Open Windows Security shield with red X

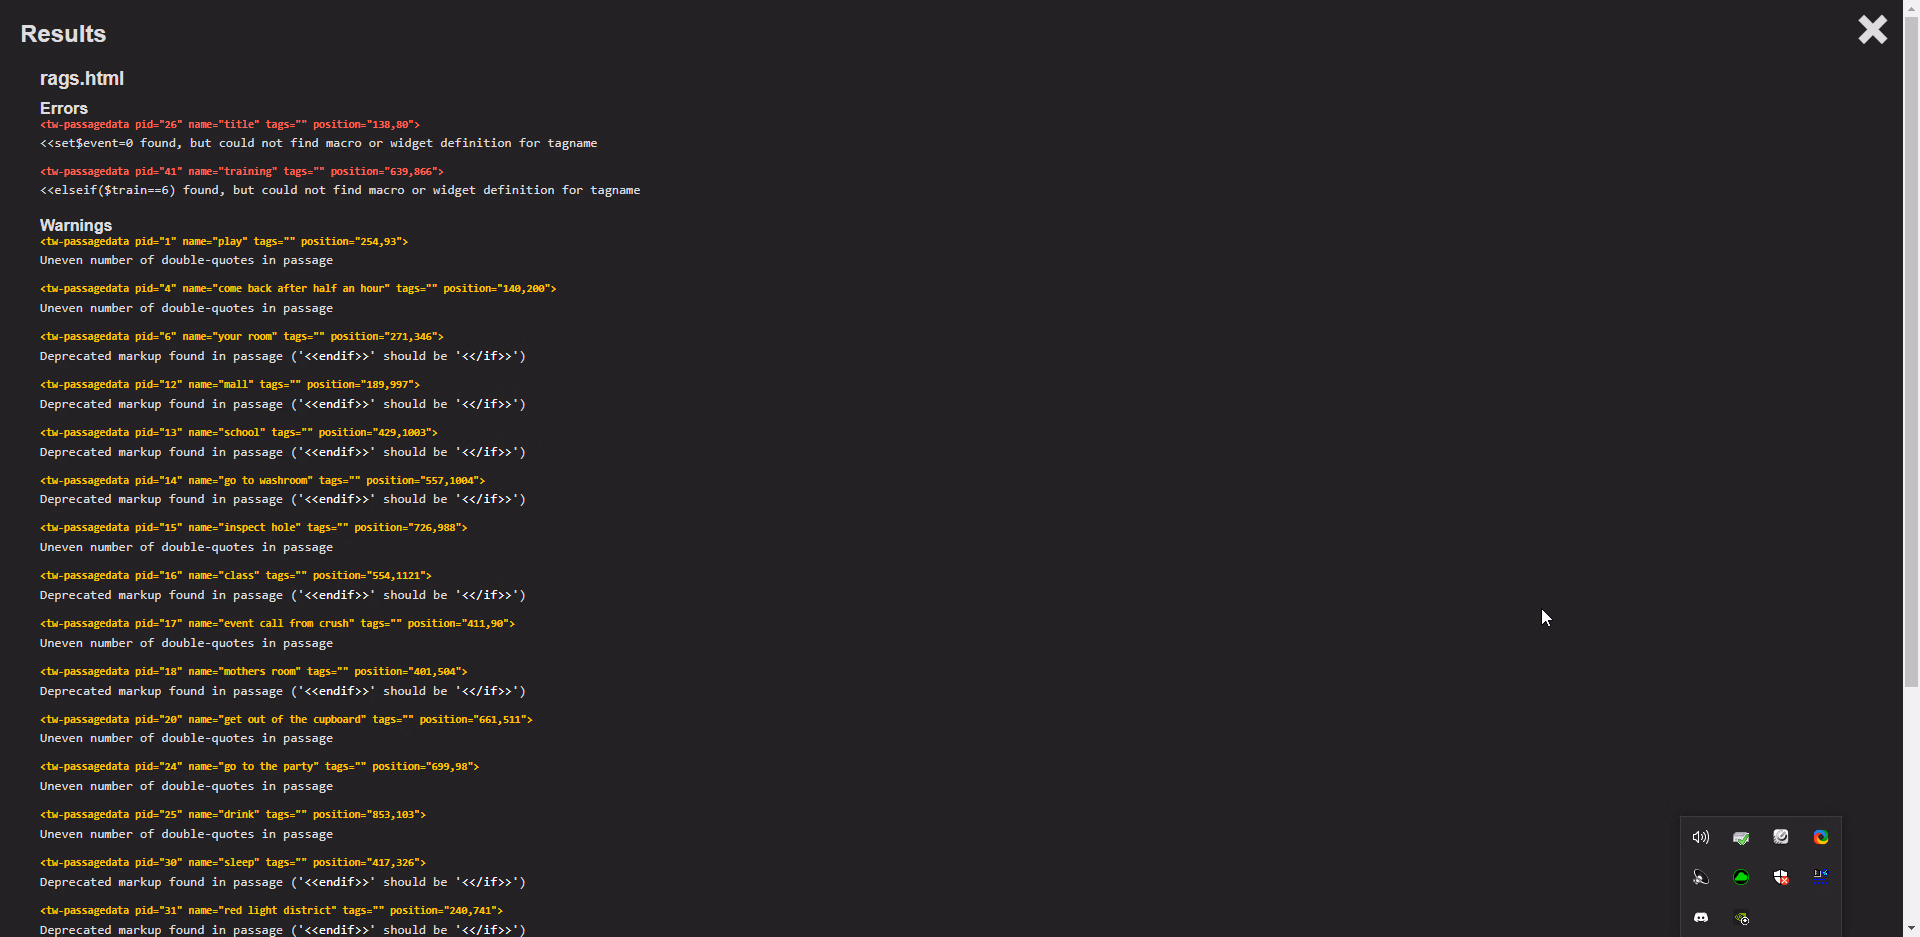[x=1781, y=877]
